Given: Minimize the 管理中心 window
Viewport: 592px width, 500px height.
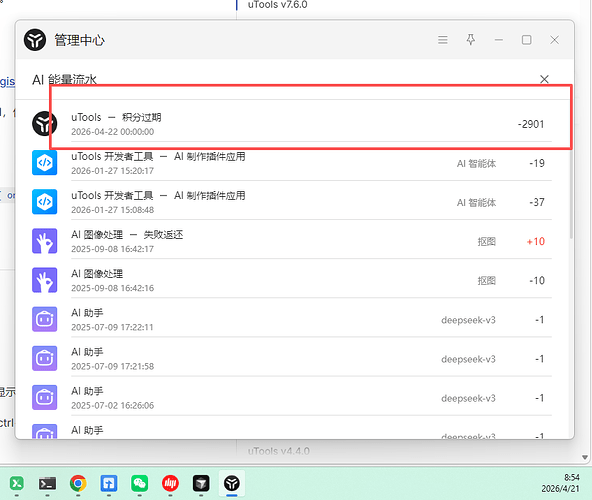Looking at the screenshot, I should point(499,40).
